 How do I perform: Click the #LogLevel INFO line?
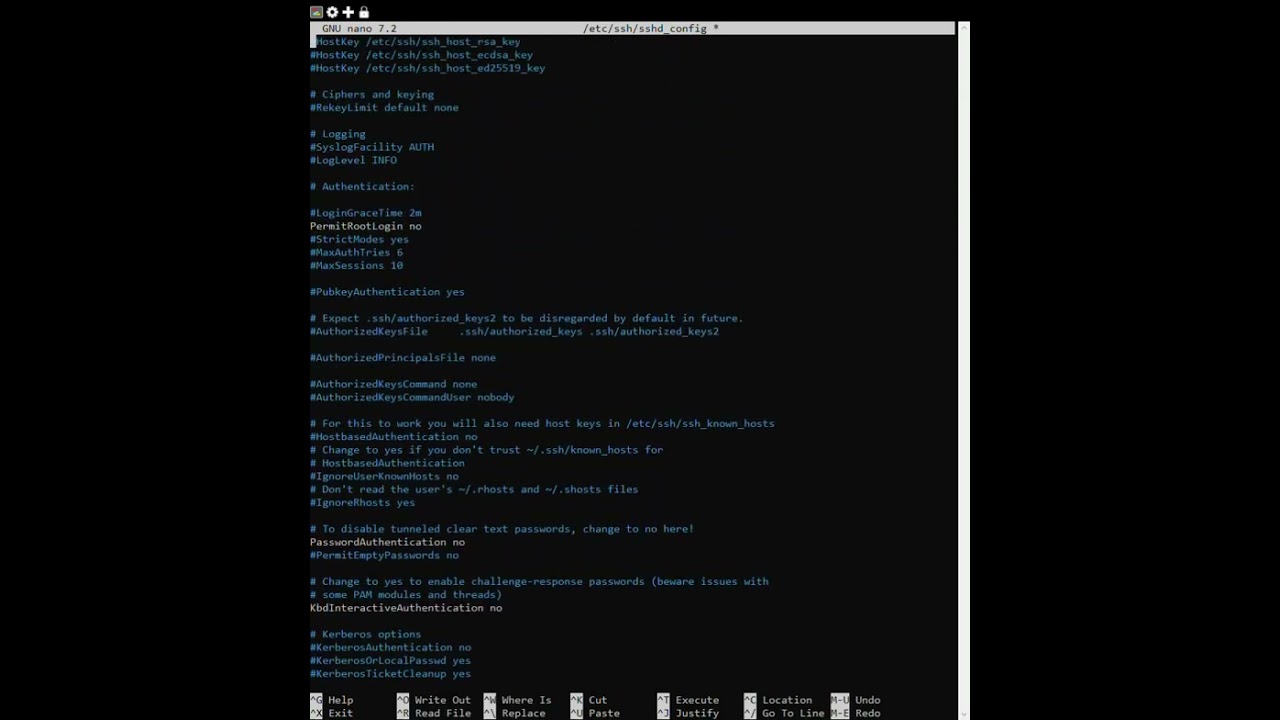pyautogui.click(x=353, y=160)
